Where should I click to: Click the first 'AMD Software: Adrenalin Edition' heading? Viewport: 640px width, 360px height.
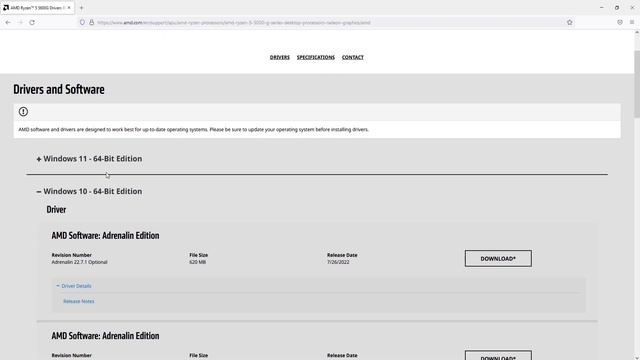(105, 236)
